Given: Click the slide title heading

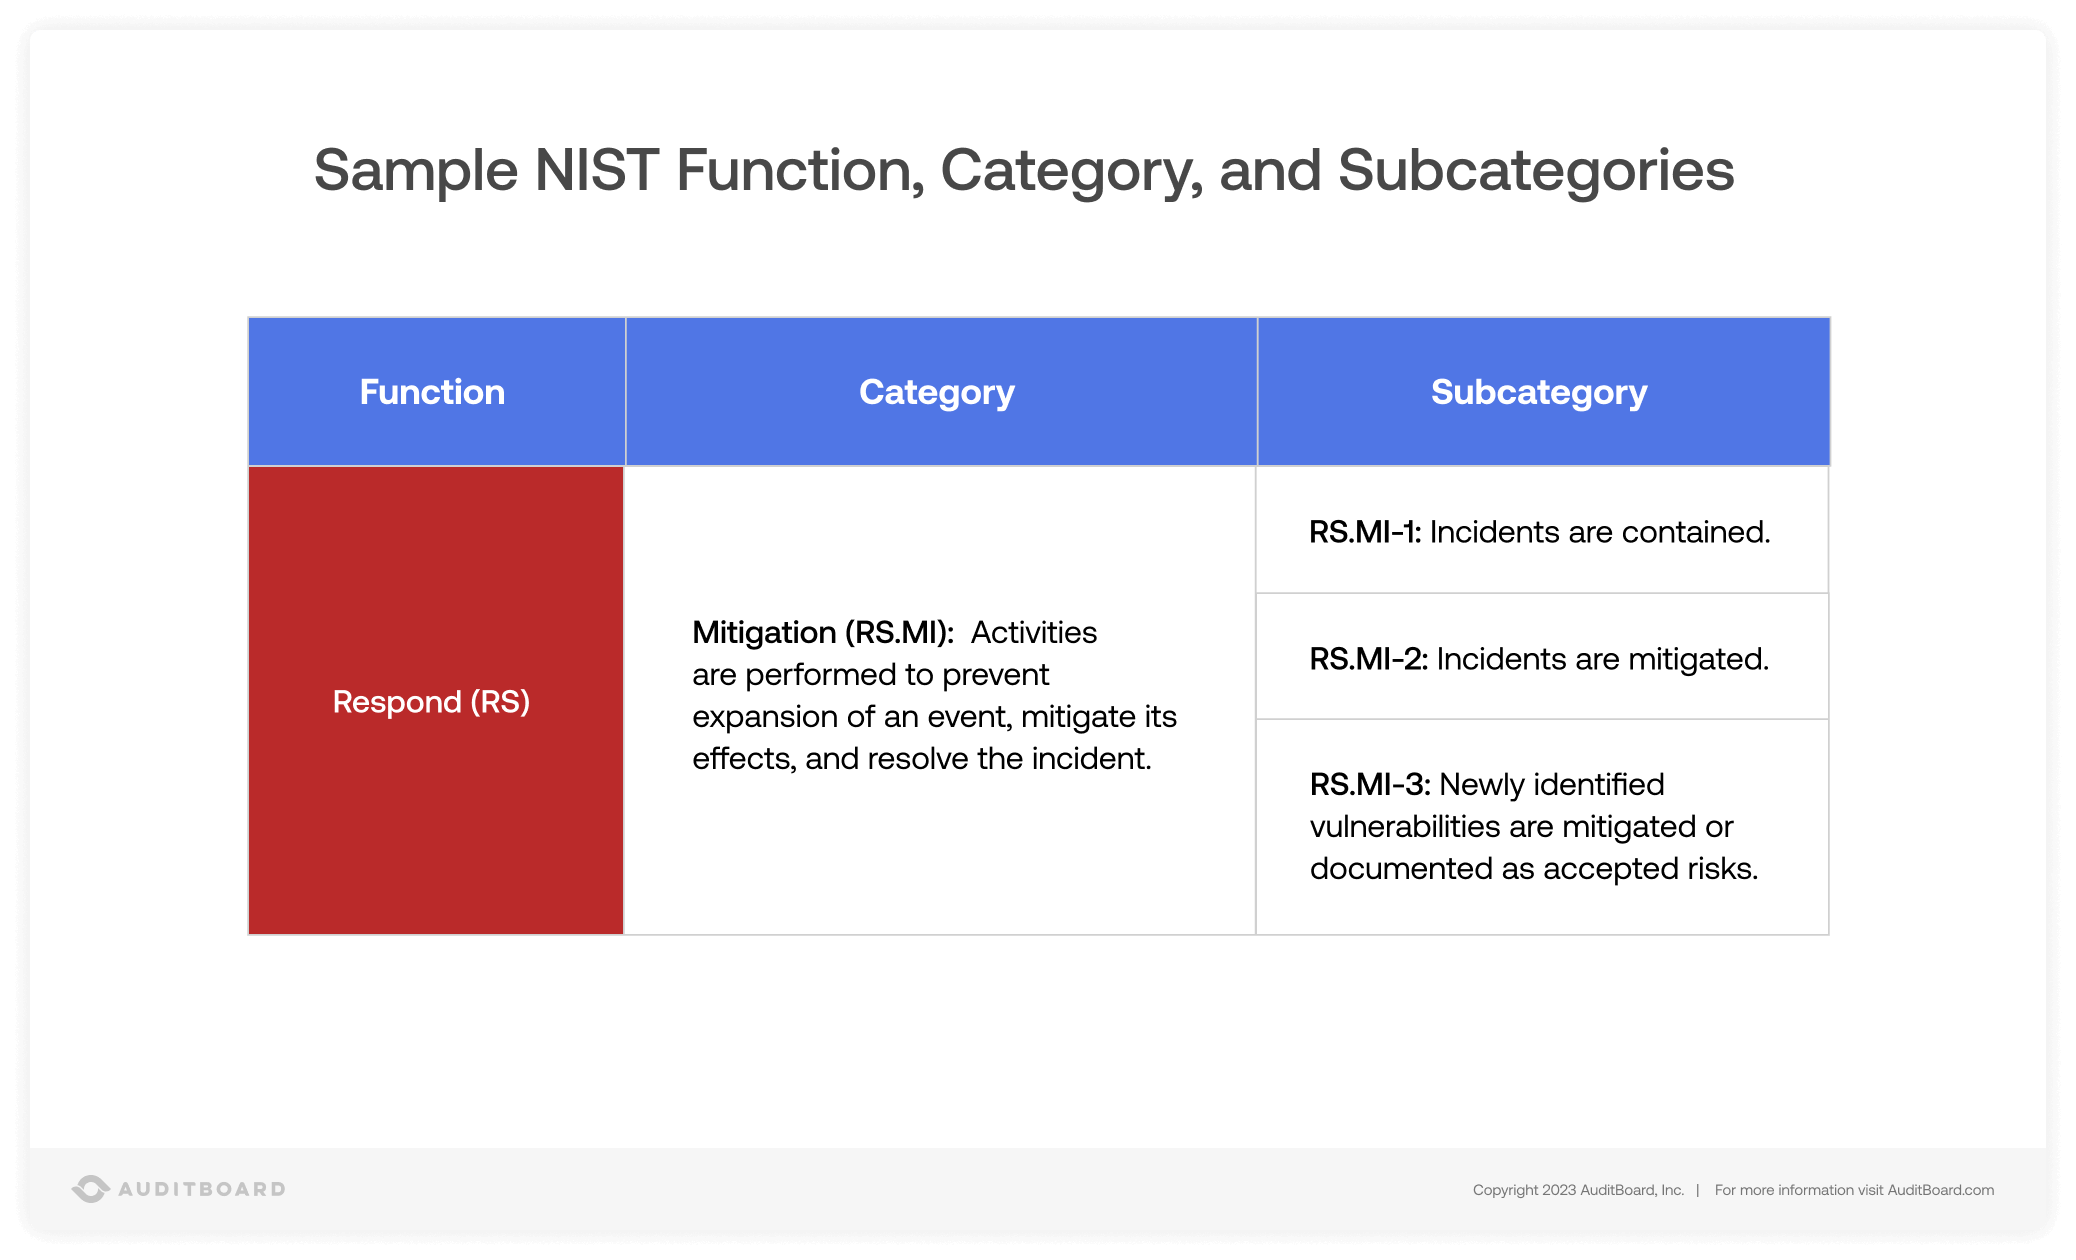Looking at the screenshot, I should (x=1024, y=170).
